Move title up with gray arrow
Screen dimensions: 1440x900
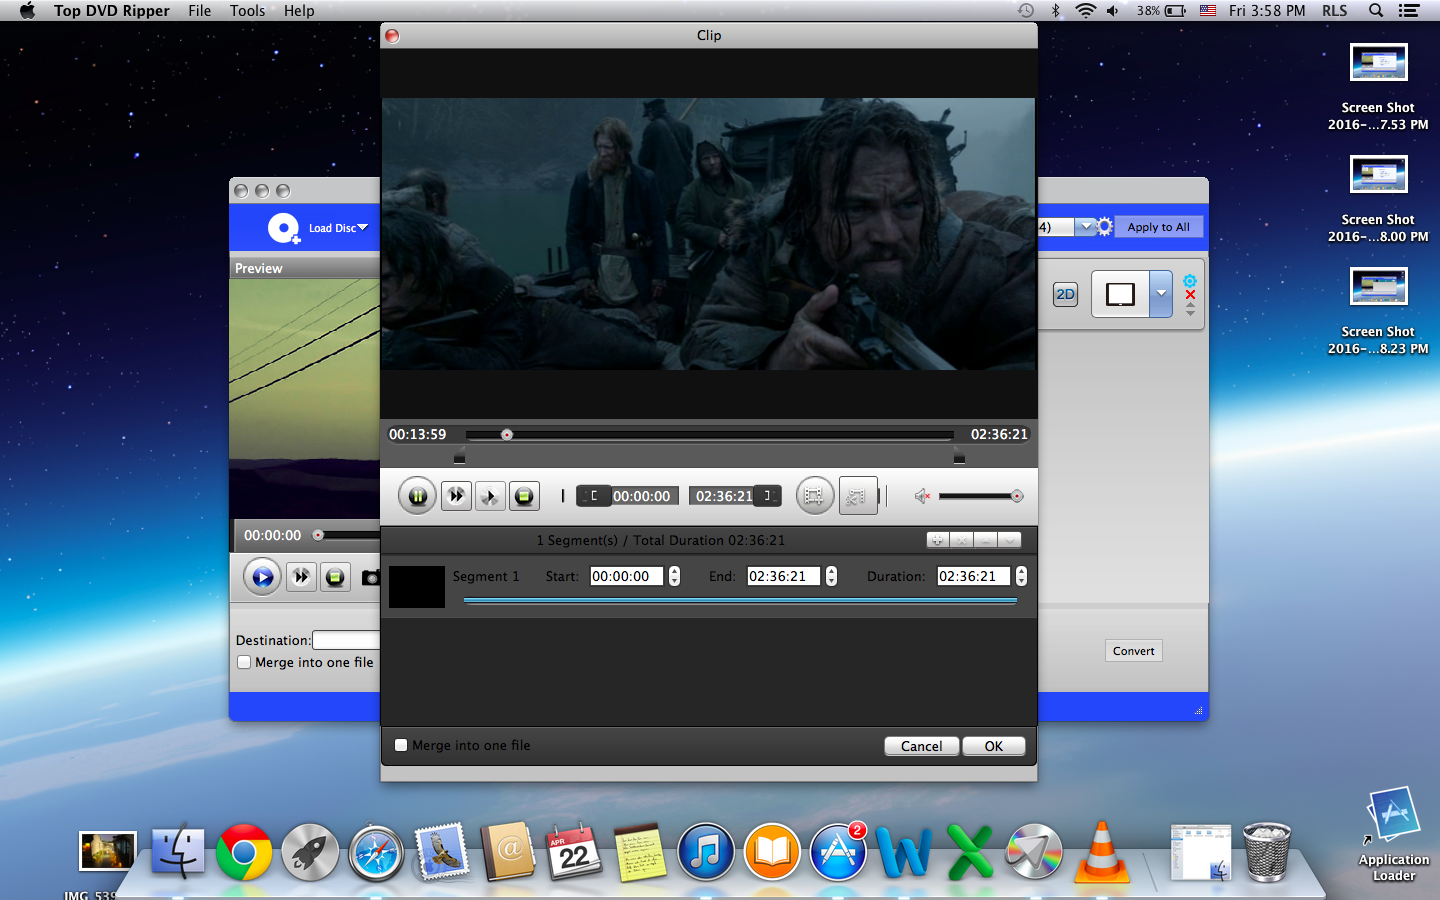[x=1190, y=305]
